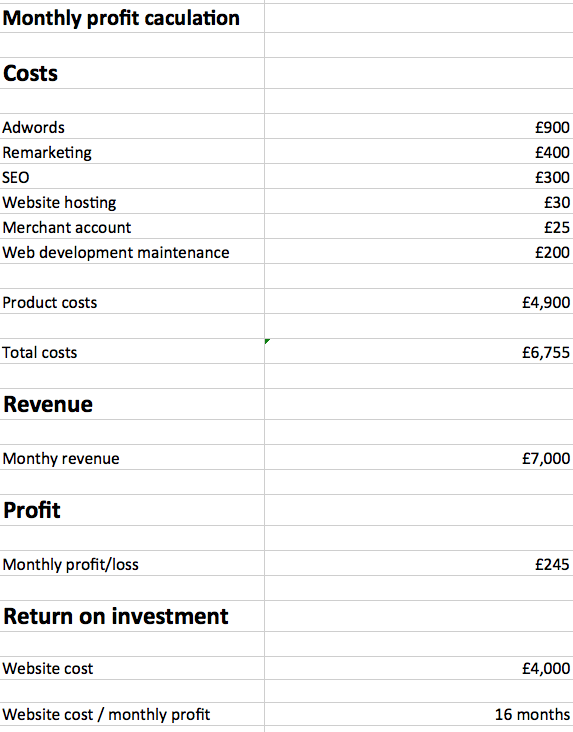Click the £300 SEO cost cell

[x=419, y=176]
